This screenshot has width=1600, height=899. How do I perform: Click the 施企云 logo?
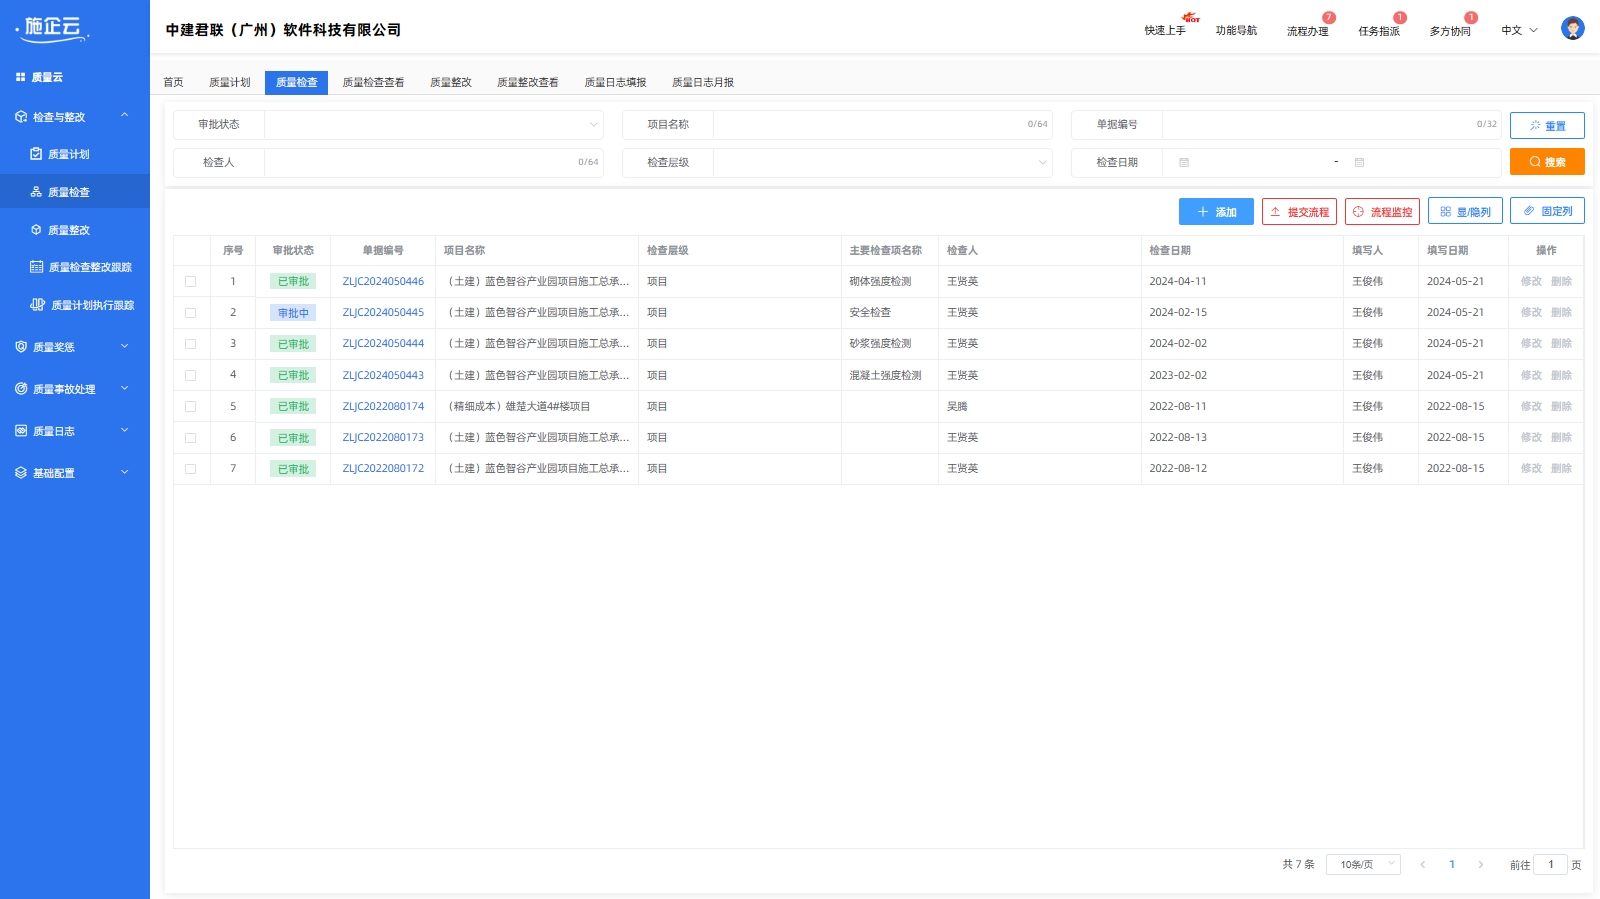53,29
